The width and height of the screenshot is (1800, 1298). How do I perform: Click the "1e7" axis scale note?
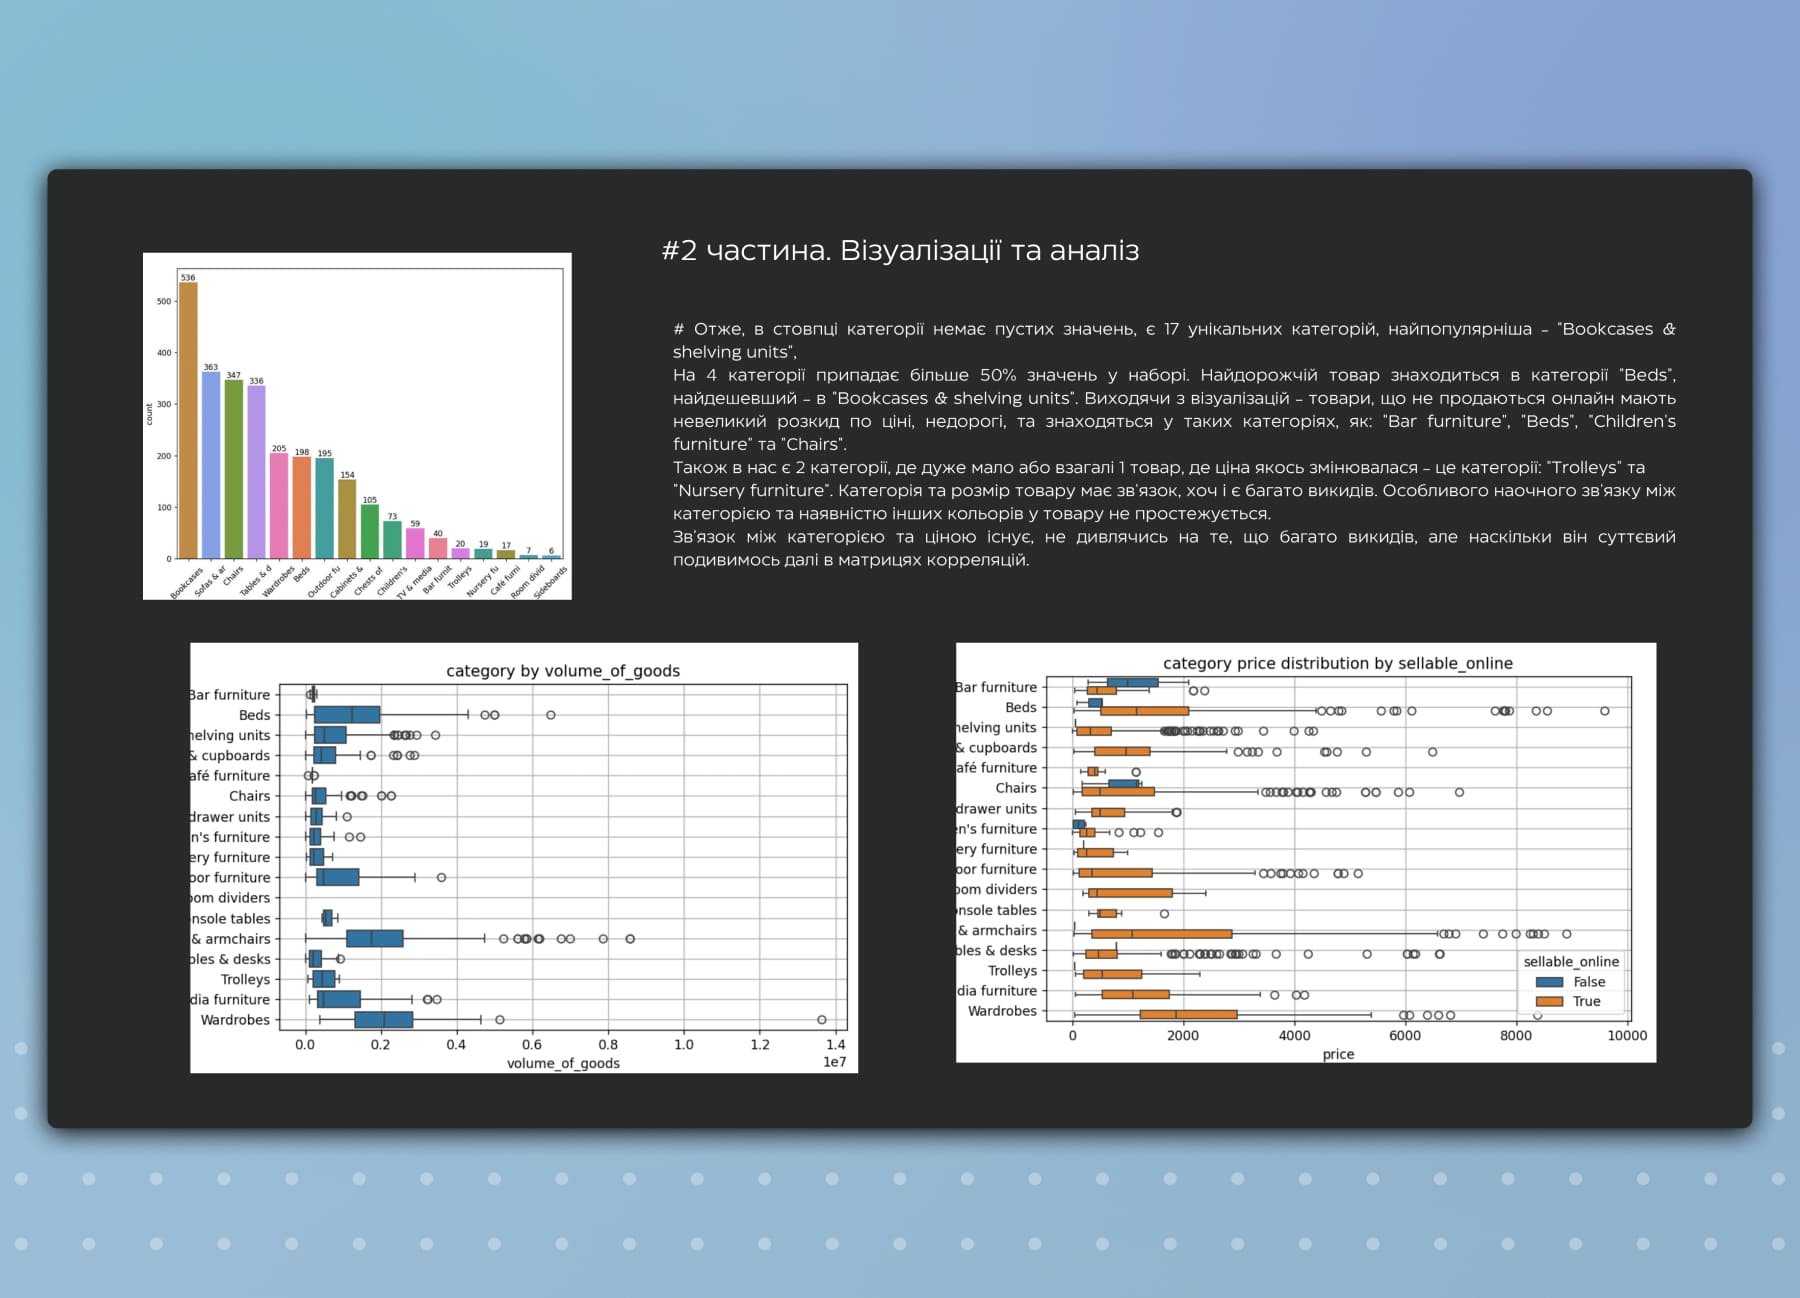tap(834, 1062)
